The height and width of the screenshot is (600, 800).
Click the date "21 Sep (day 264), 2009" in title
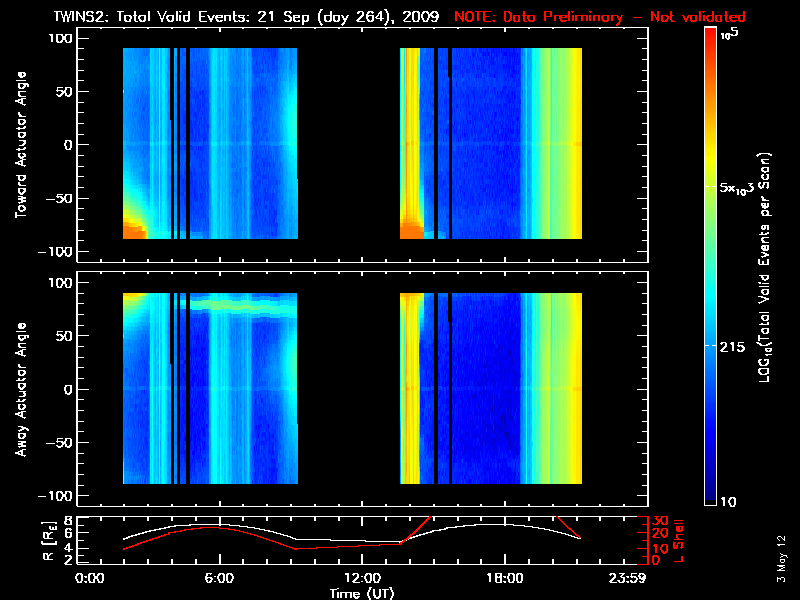point(348,17)
